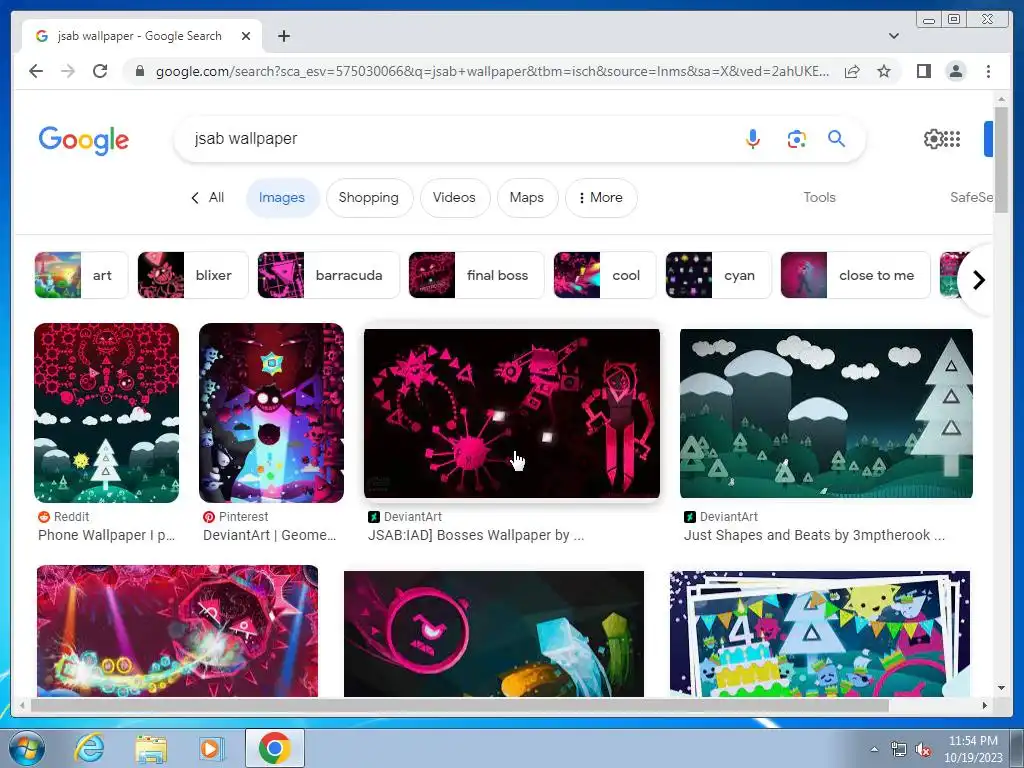Open Google quick settings gear icon
The image size is (1024, 768).
933,138
